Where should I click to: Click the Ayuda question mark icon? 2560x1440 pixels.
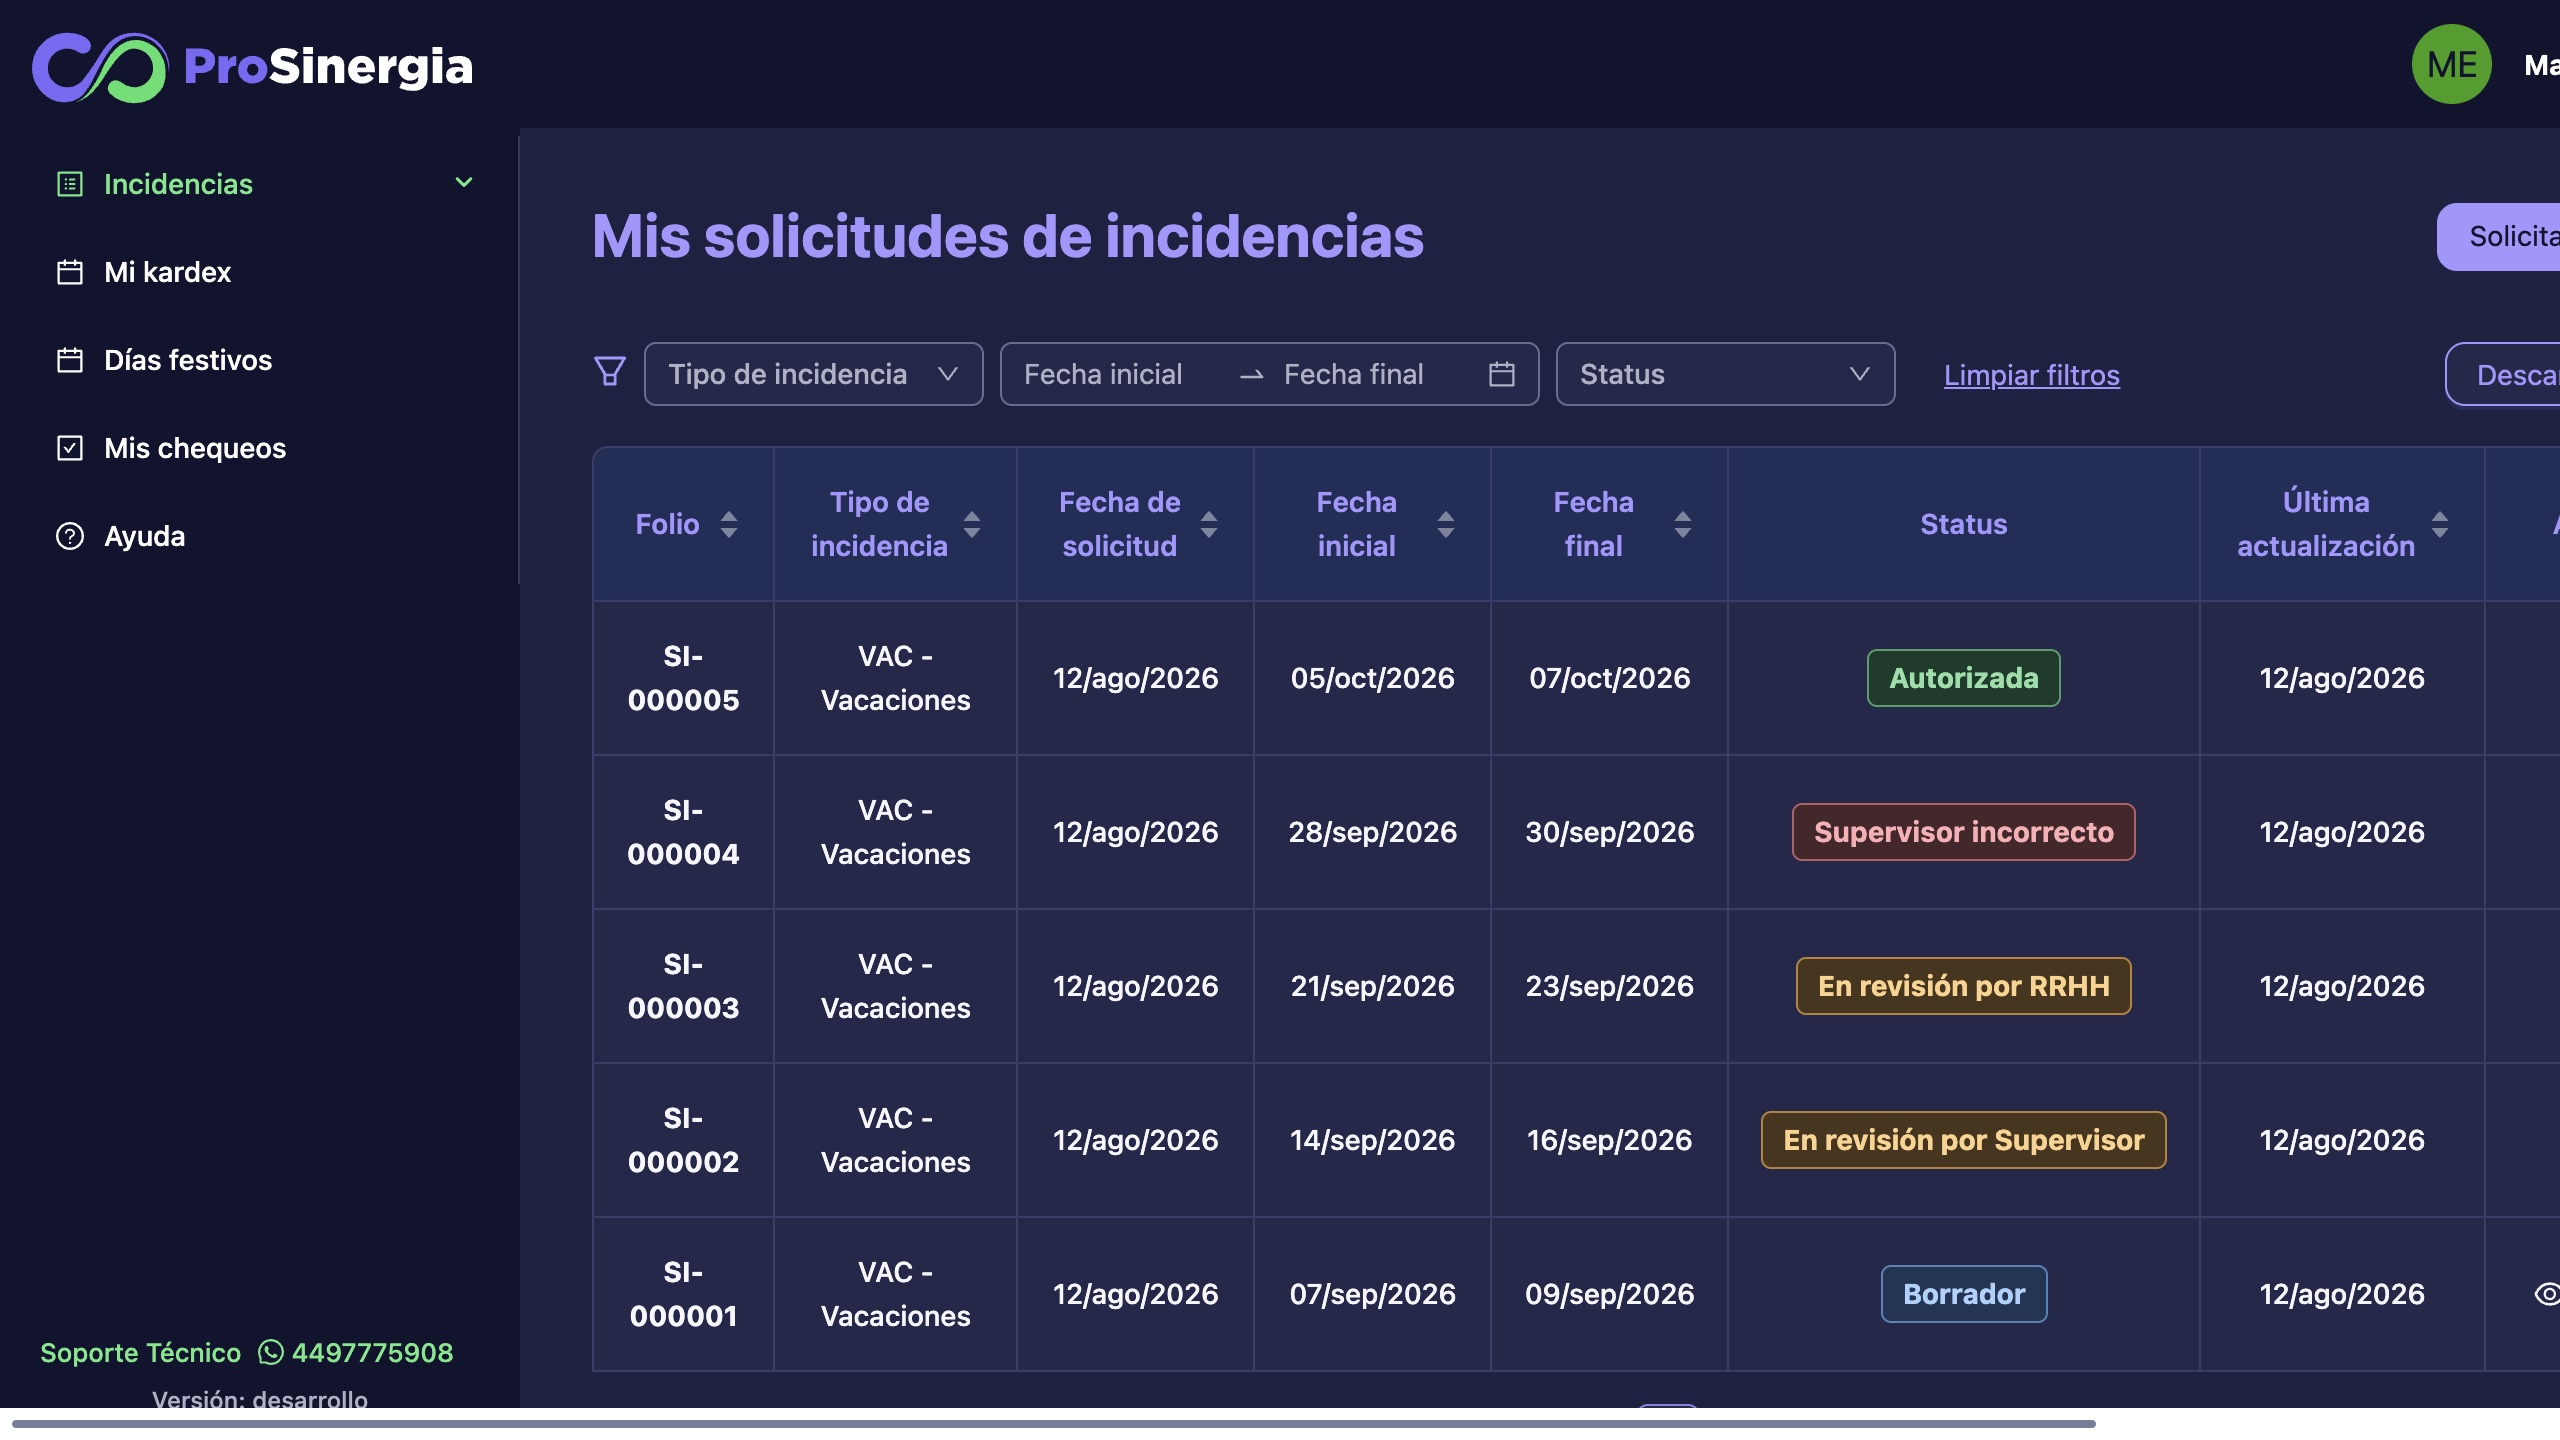tap(70, 536)
